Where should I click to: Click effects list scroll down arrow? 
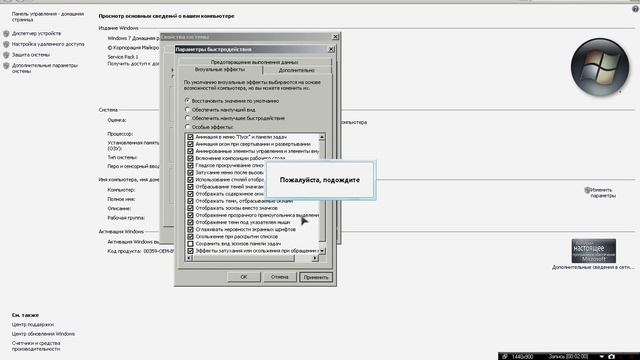point(322,251)
